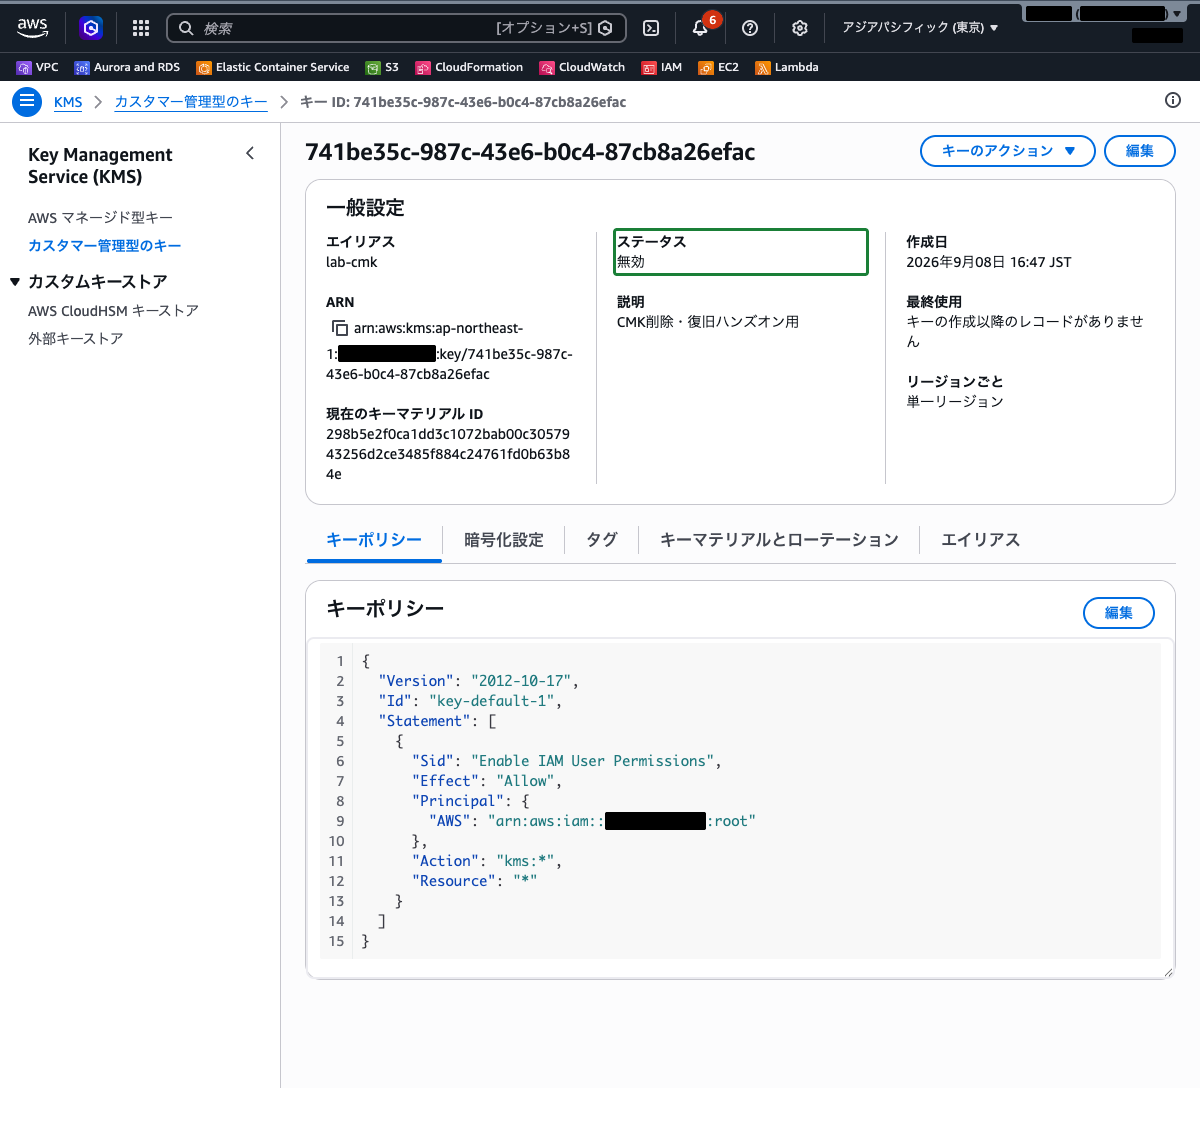Click the description CMK削除・復旧ハンズオン用

[x=708, y=322]
